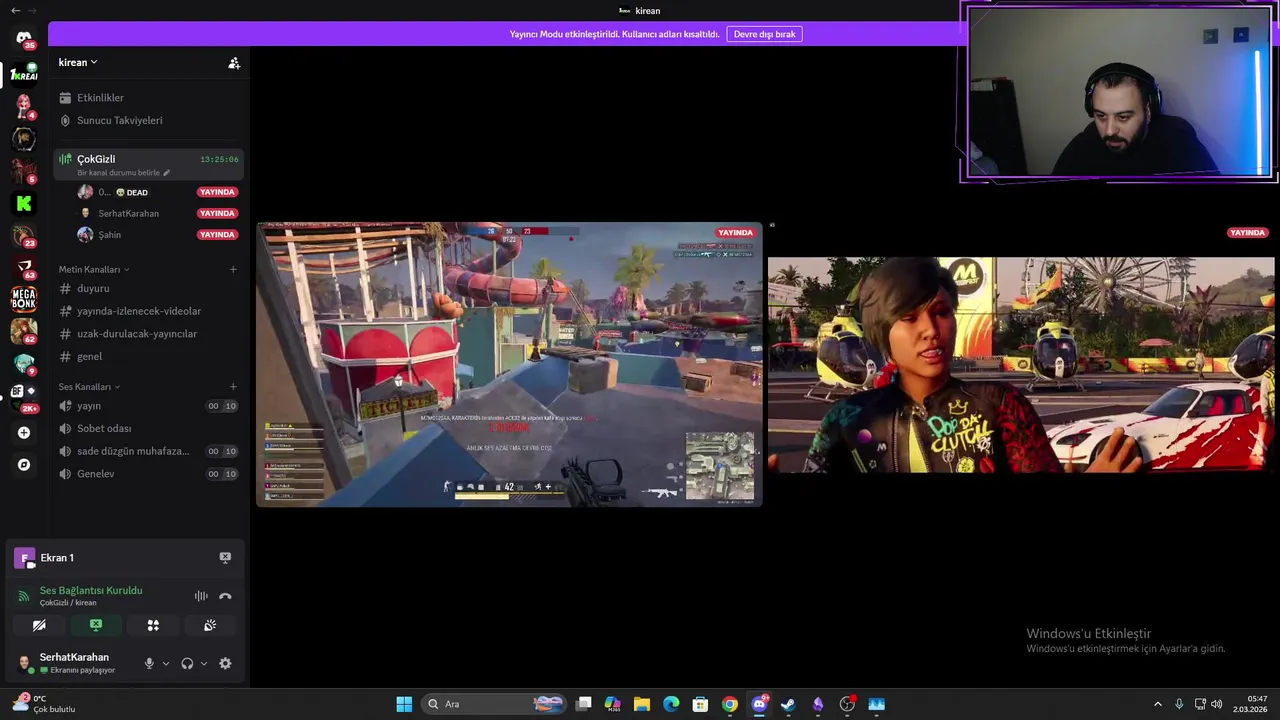
Task: Open the weather widget showing 0°C
Action: (x=45, y=703)
